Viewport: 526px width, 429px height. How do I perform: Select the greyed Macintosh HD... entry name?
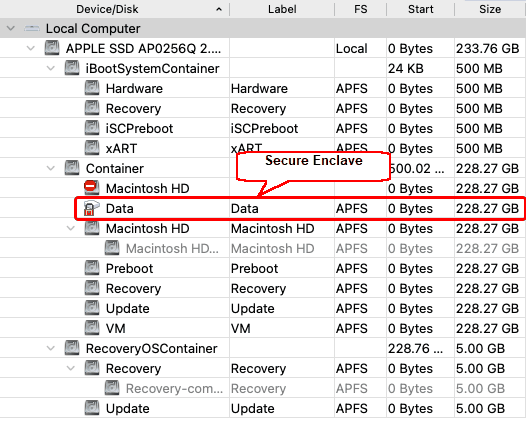click(172, 249)
